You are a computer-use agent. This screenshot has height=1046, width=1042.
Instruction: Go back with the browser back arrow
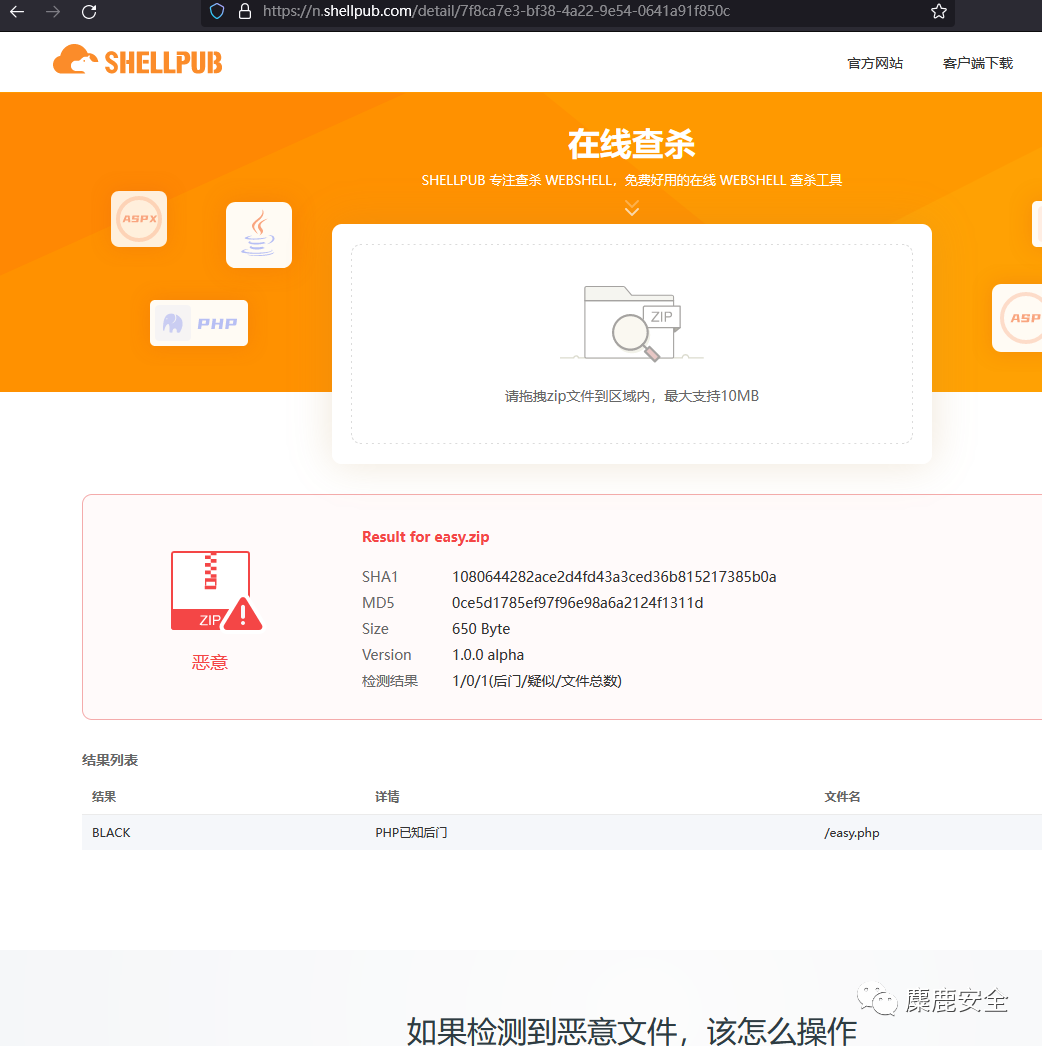[17, 11]
